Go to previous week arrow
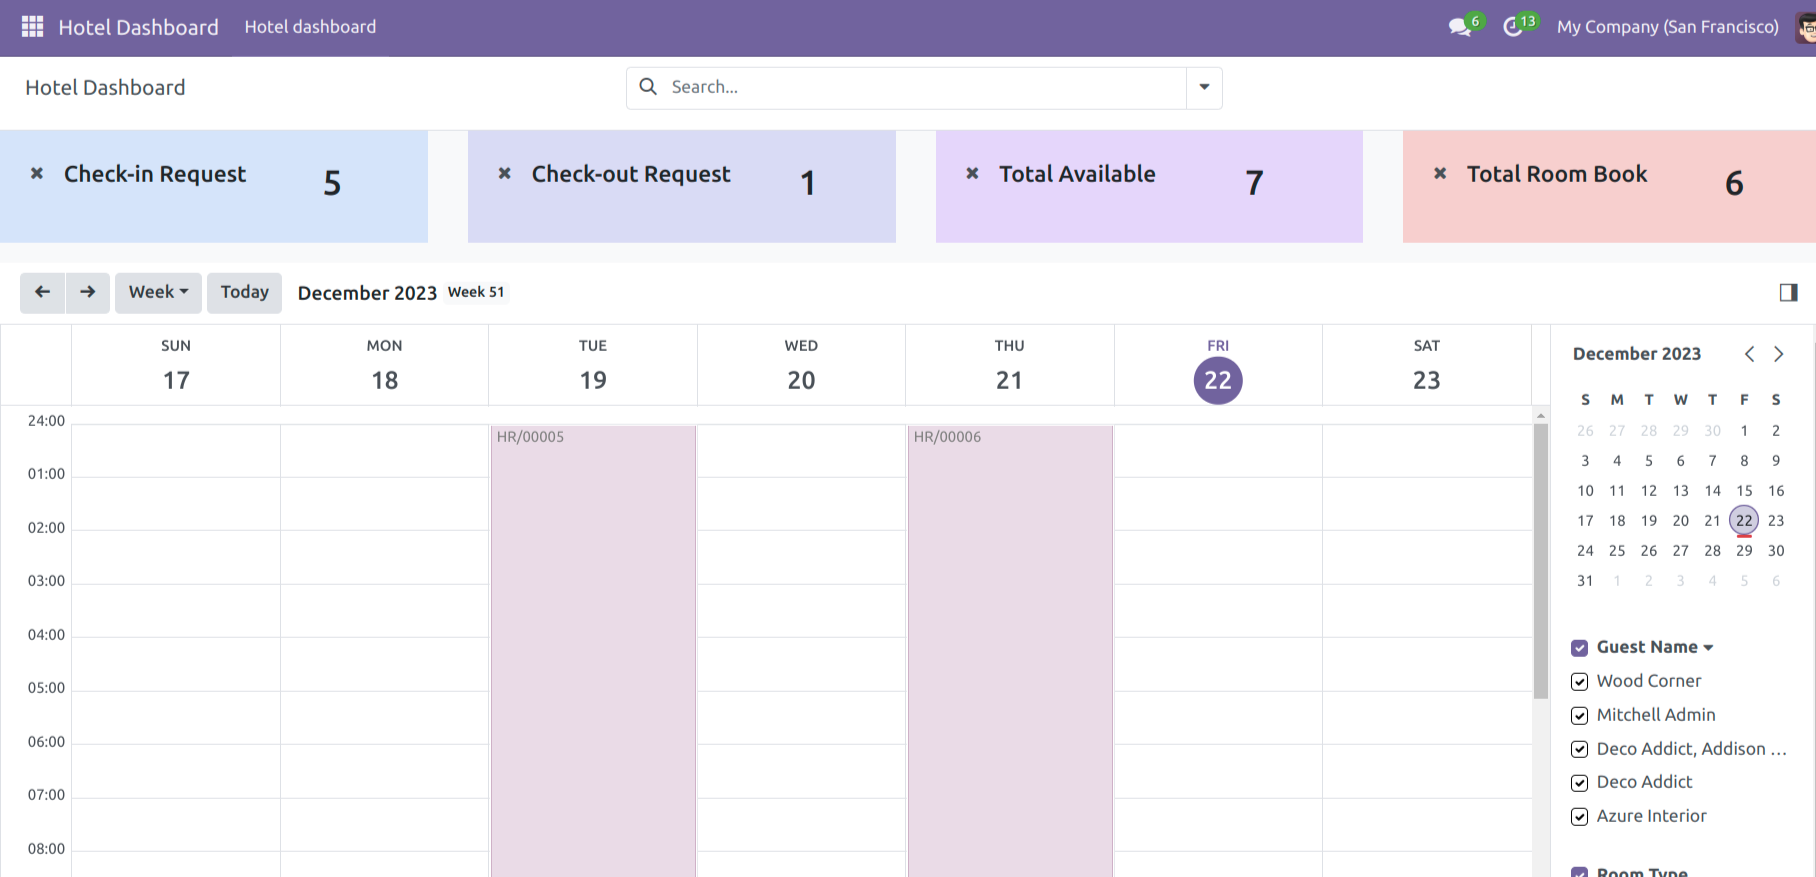The height and width of the screenshot is (877, 1816). click(x=42, y=292)
